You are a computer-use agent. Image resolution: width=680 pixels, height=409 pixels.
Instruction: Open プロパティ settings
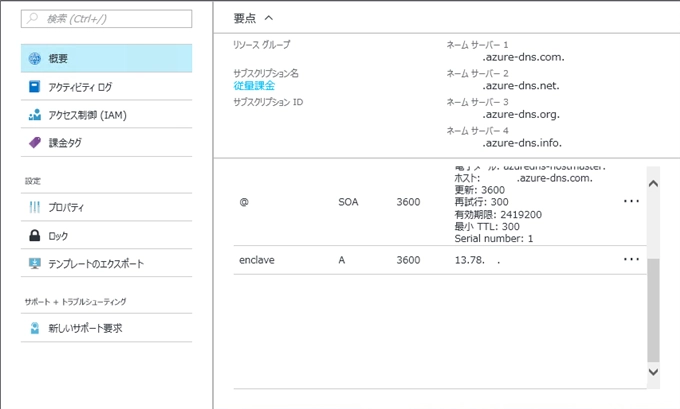106,207
